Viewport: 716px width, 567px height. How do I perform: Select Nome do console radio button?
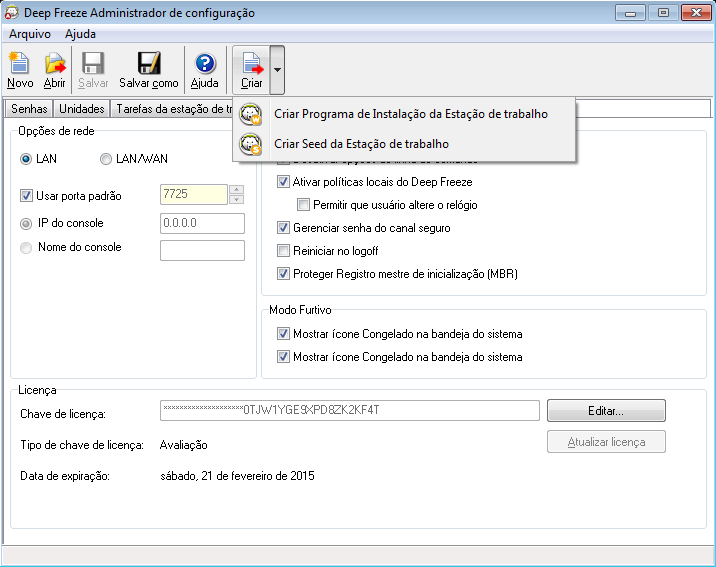[26, 247]
